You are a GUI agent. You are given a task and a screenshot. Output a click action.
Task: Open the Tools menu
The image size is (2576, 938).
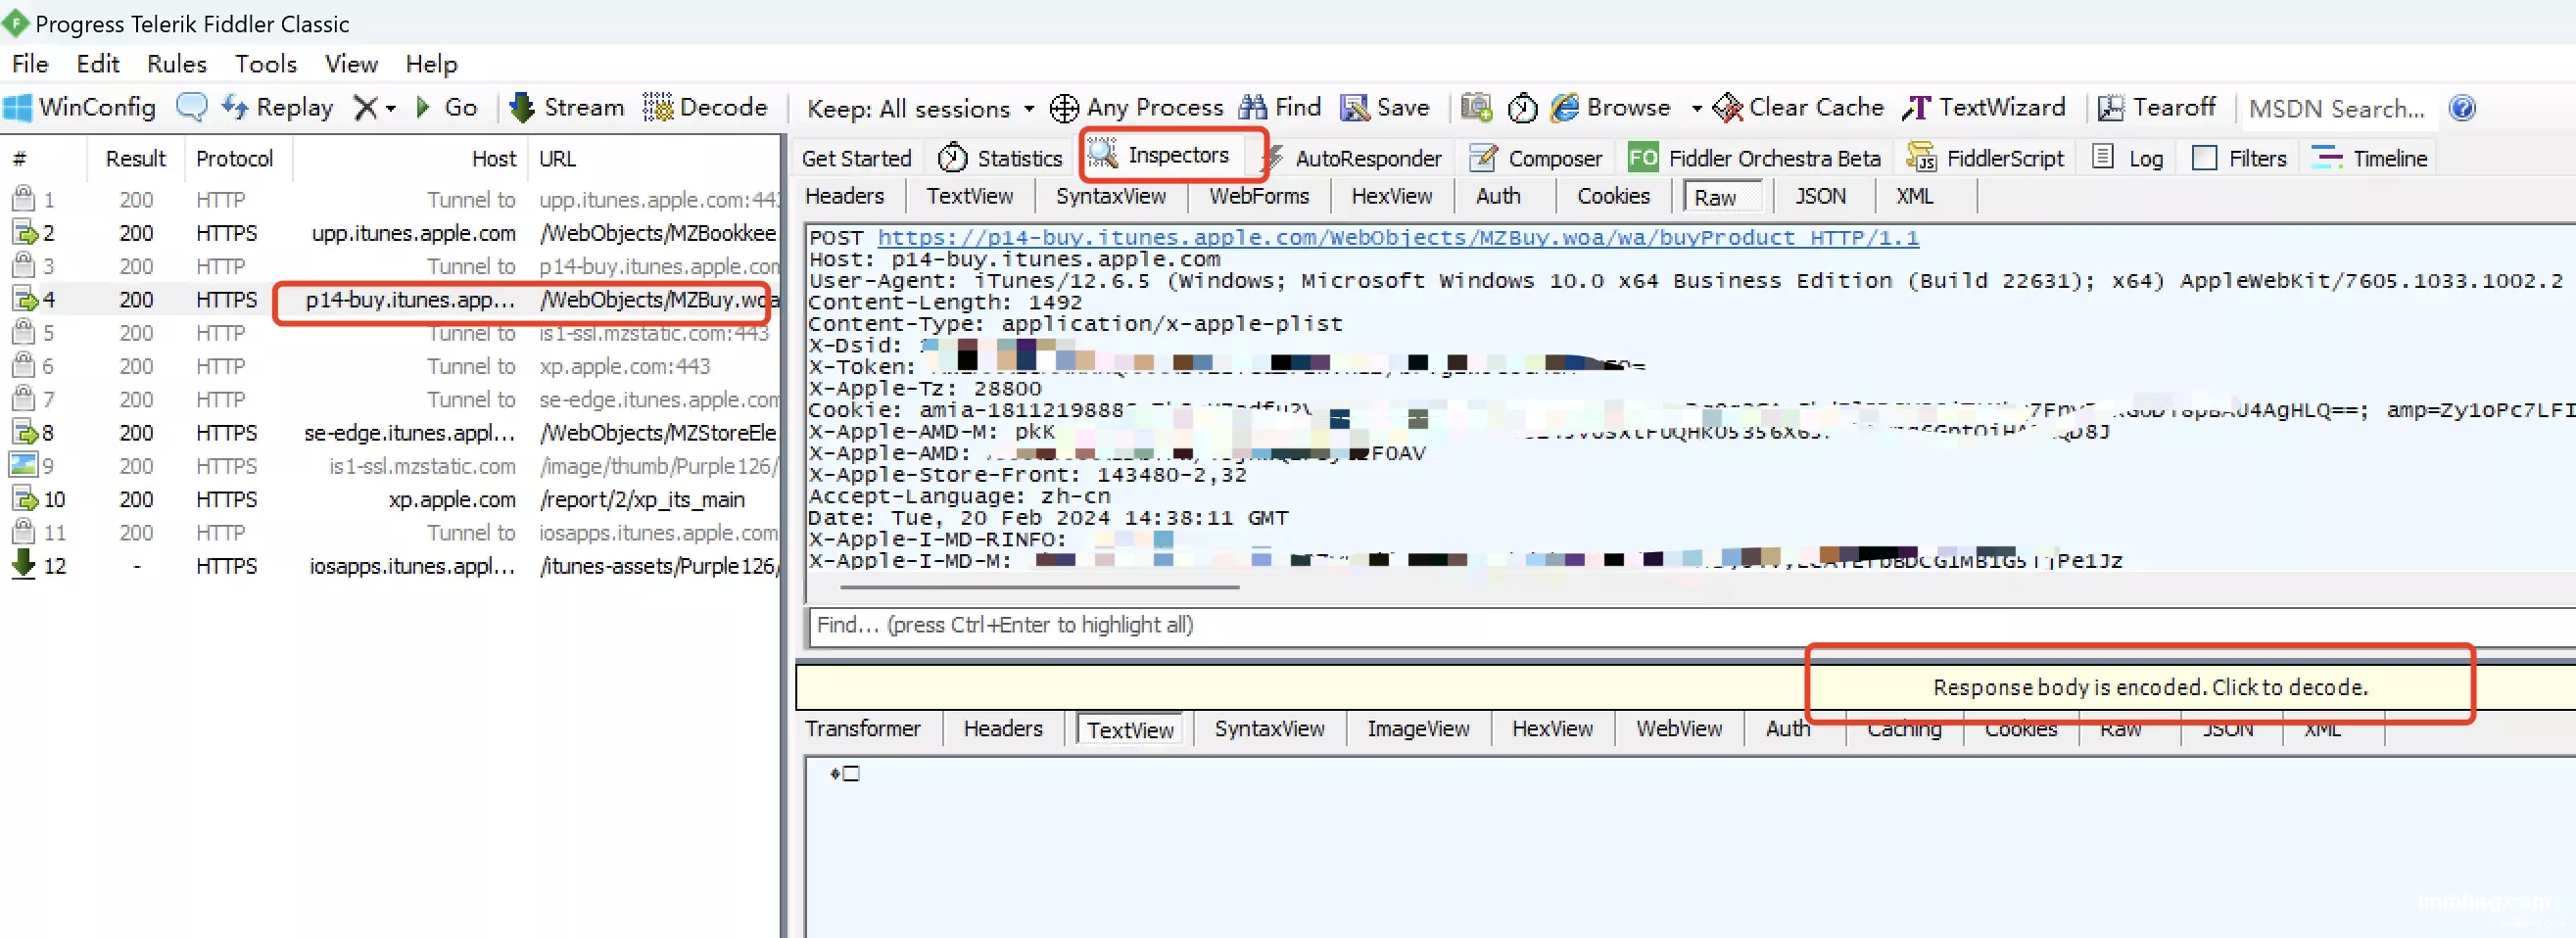(266, 64)
